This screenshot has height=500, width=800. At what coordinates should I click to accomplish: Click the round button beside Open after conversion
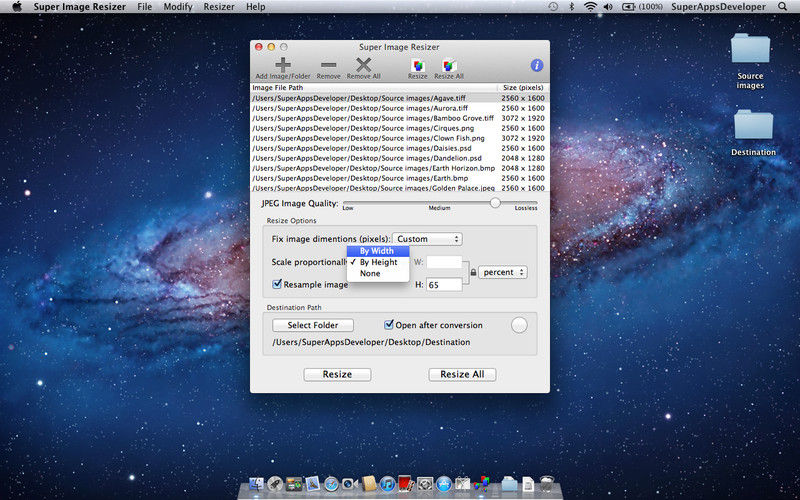(x=519, y=325)
